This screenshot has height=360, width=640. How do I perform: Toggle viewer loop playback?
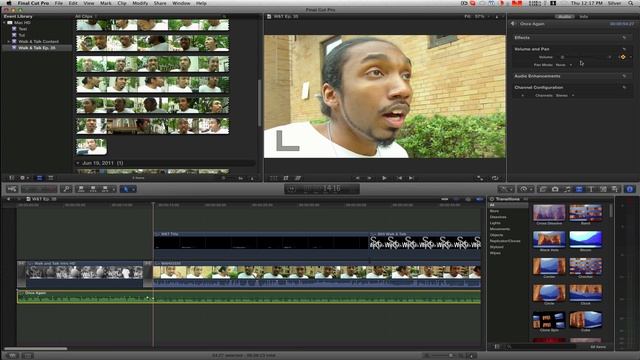(x=495, y=178)
